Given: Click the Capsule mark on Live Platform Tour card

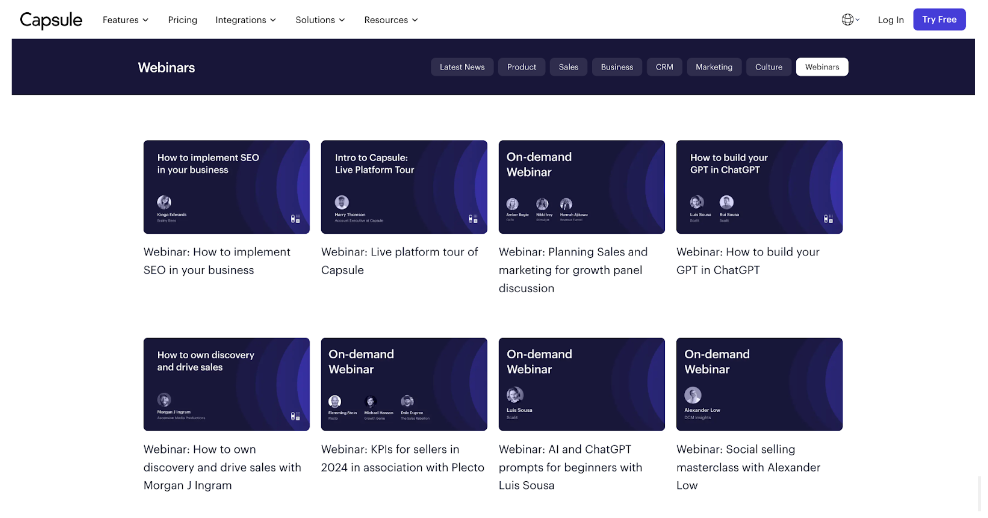Looking at the screenshot, I should point(473,219).
